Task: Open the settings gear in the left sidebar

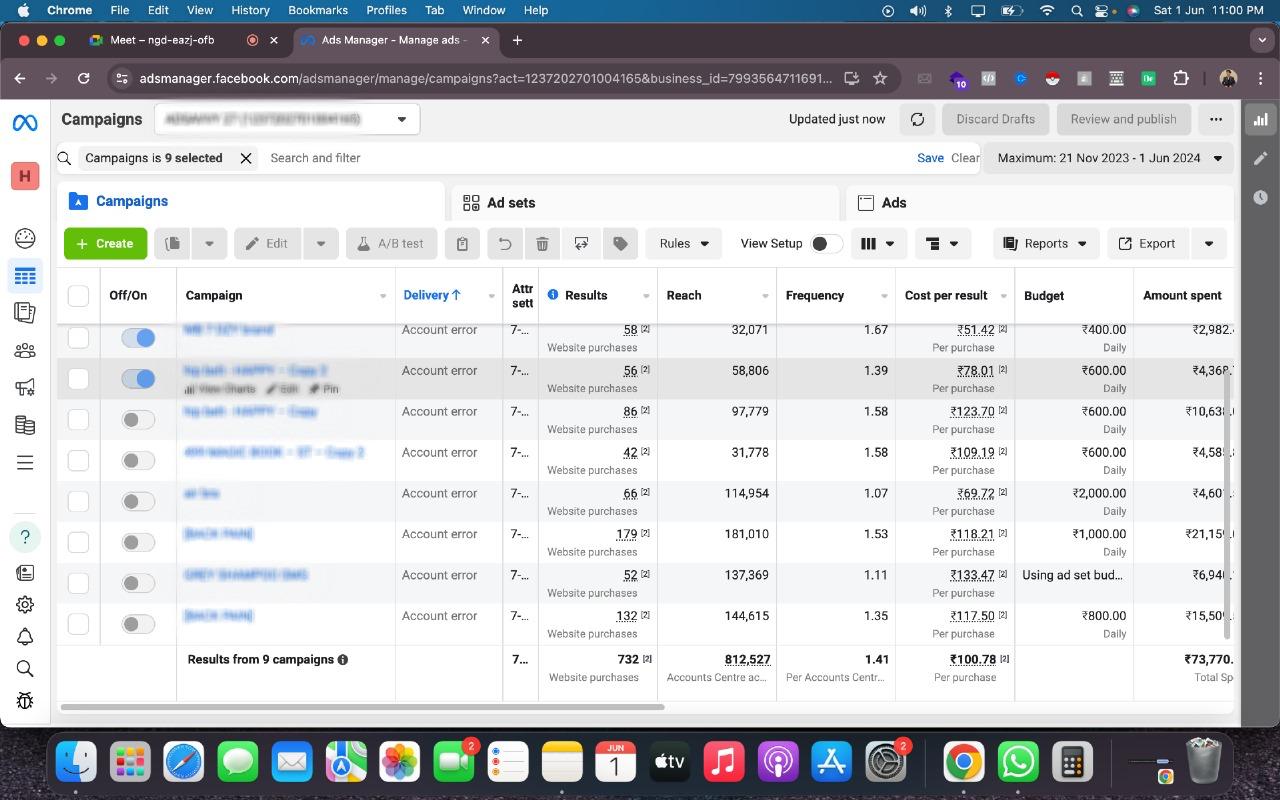Action: pyautogui.click(x=25, y=605)
